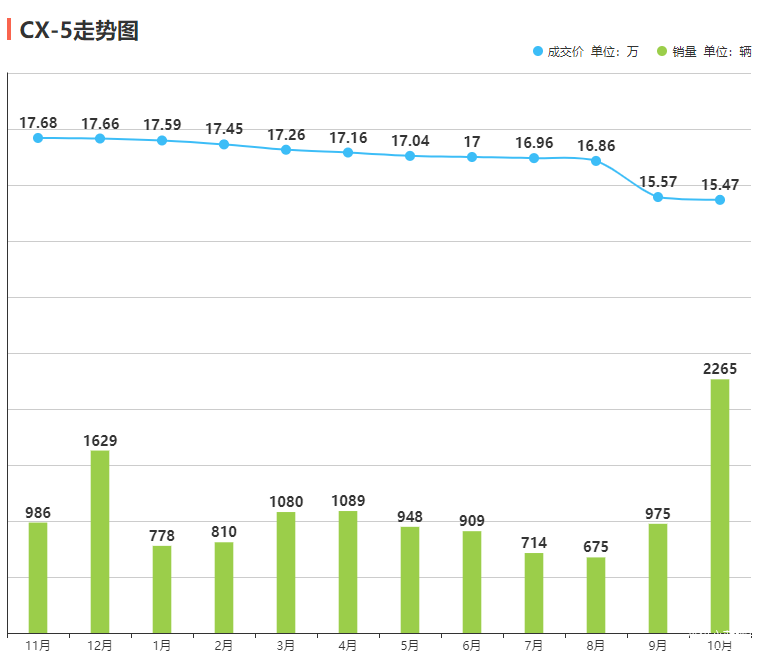Select the 17.68 price point for 11月
Viewport: 764px width, 666px height.
(38, 138)
